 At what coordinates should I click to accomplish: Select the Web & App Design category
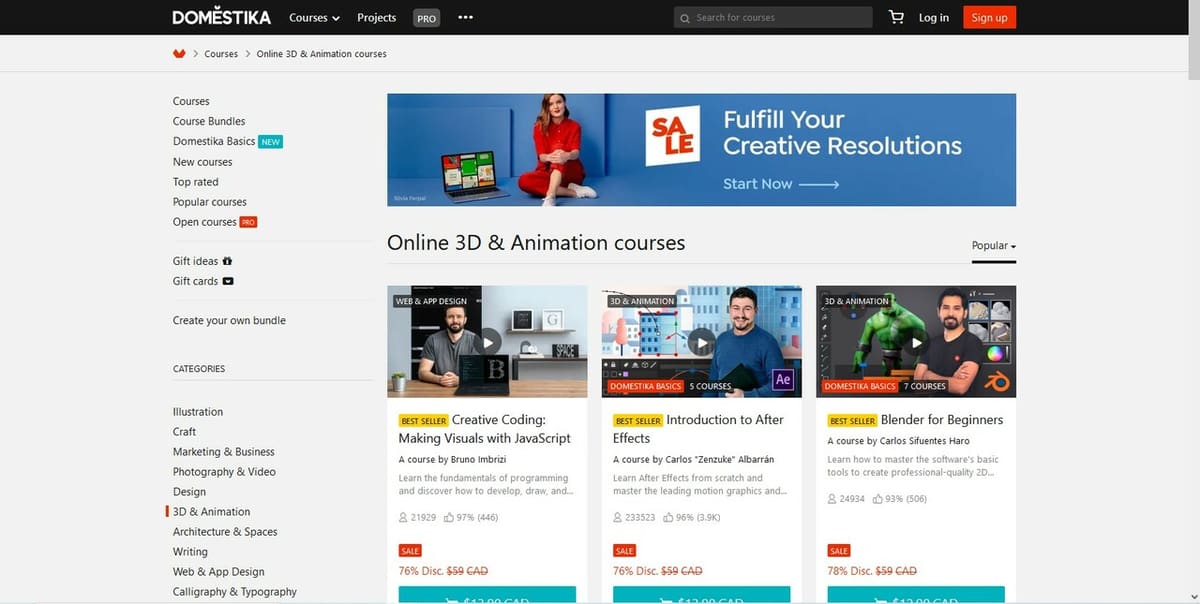pyautogui.click(x=218, y=572)
